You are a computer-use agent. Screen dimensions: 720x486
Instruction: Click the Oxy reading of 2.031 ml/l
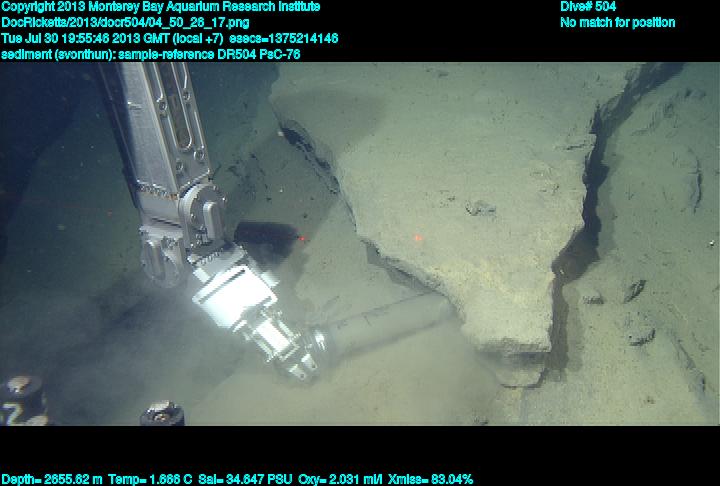tap(340, 480)
